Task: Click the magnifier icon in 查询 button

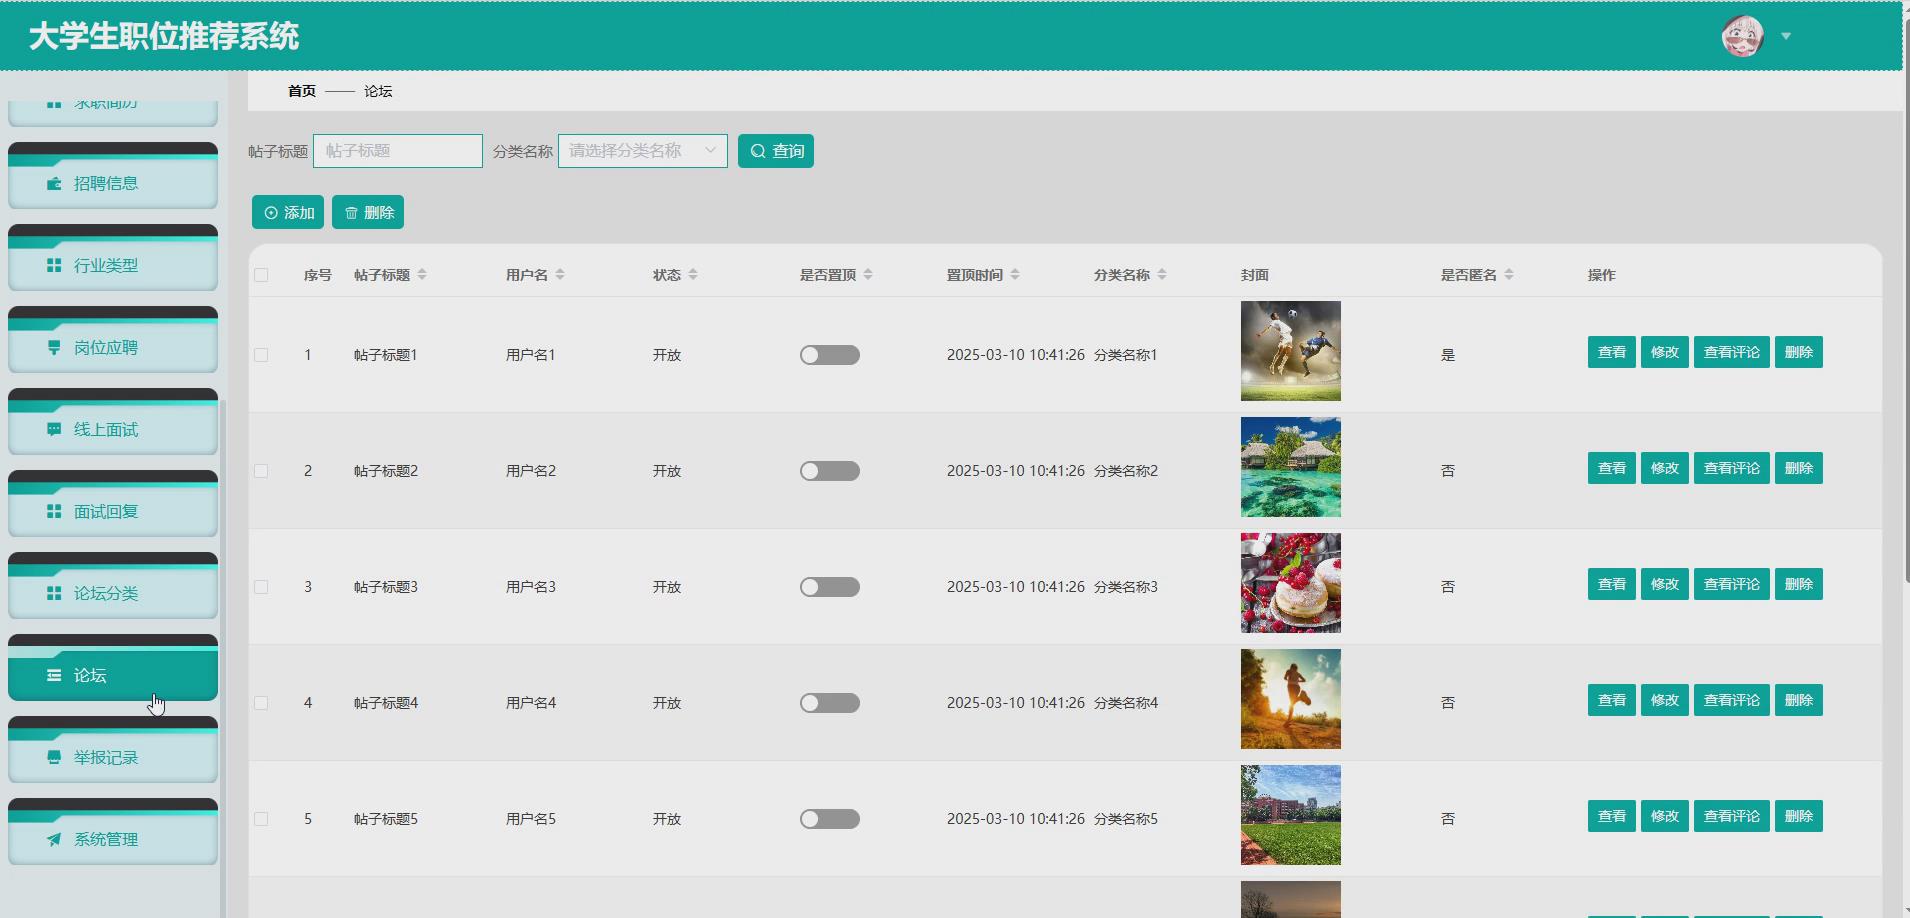Action: point(758,151)
